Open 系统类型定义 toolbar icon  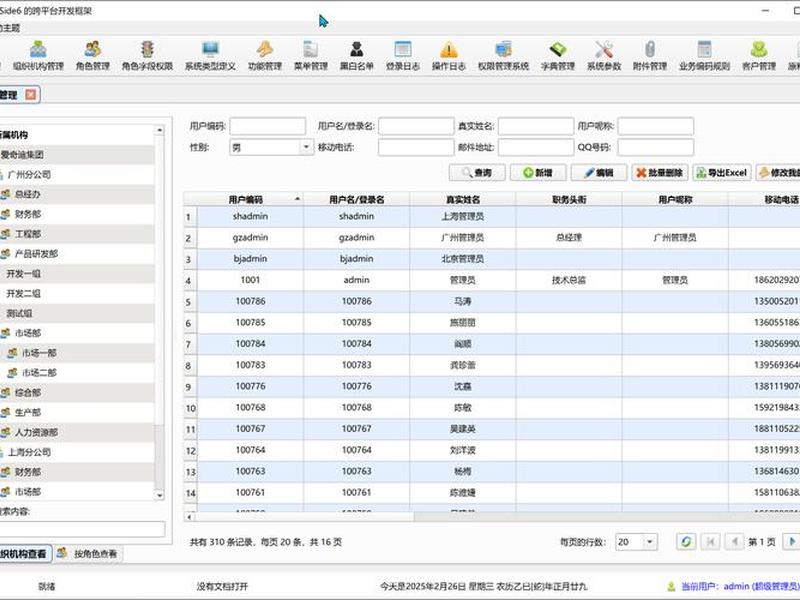[x=210, y=56]
